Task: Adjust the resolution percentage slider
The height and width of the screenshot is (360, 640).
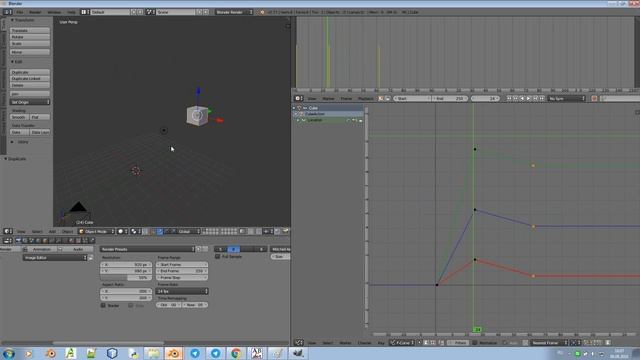Action: [126, 278]
